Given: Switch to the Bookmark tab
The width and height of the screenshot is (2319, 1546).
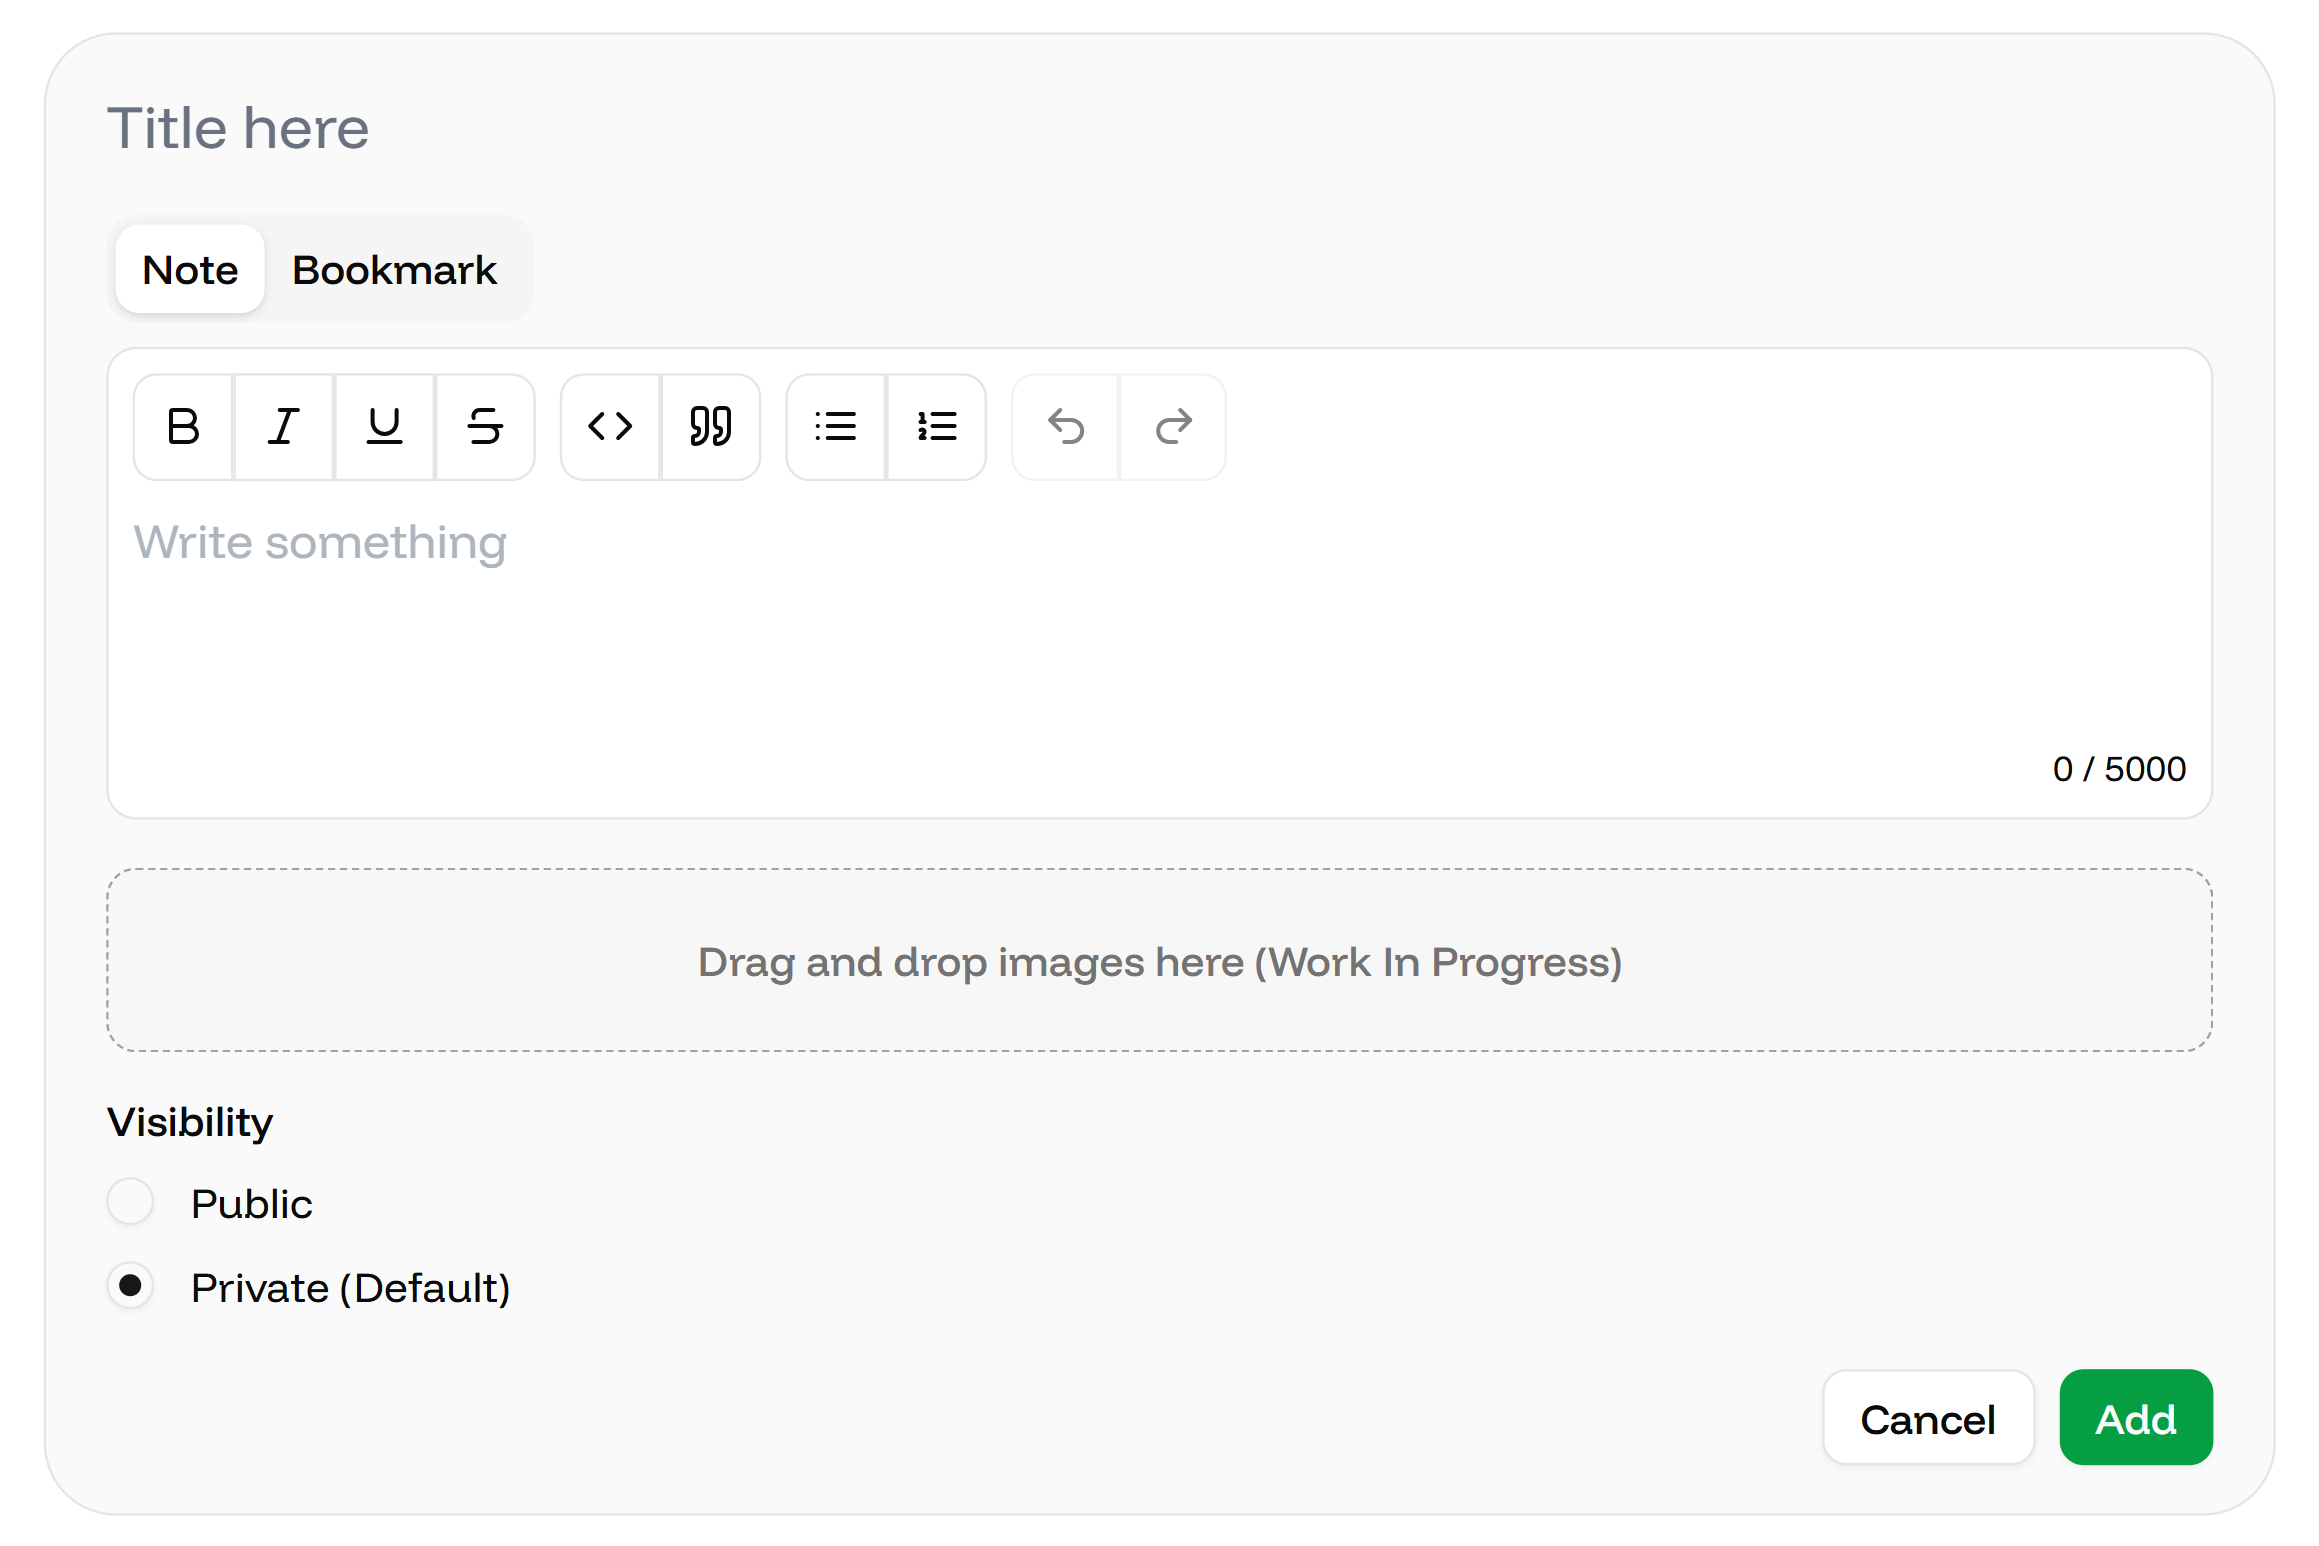Looking at the screenshot, I should (x=394, y=269).
